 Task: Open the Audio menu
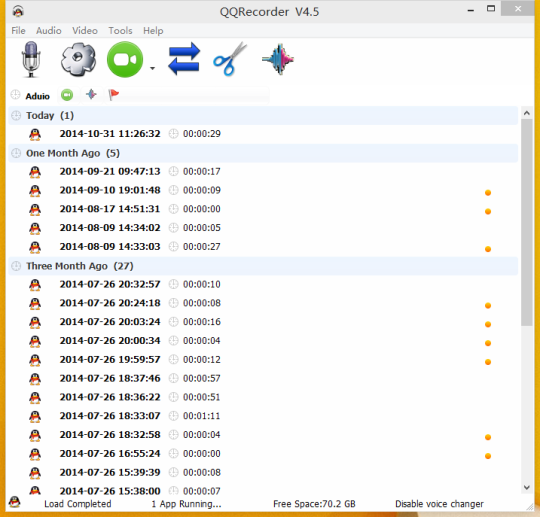pyautogui.click(x=49, y=31)
